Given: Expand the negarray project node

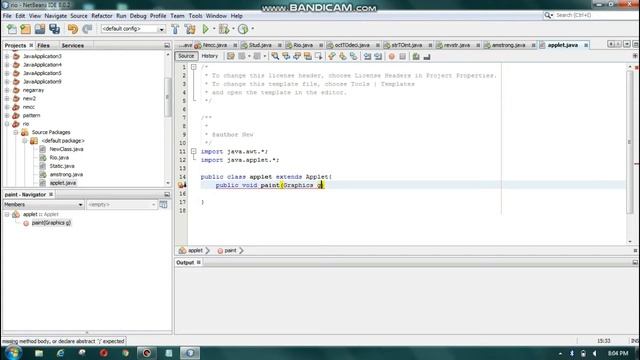Looking at the screenshot, I should [7, 90].
